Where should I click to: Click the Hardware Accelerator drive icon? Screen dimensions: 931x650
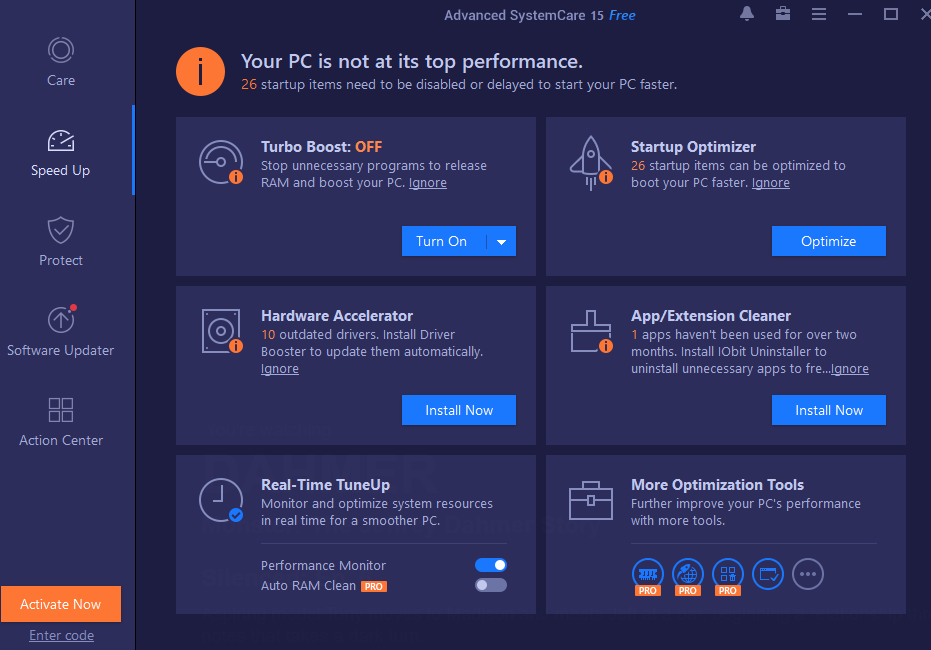221,331
